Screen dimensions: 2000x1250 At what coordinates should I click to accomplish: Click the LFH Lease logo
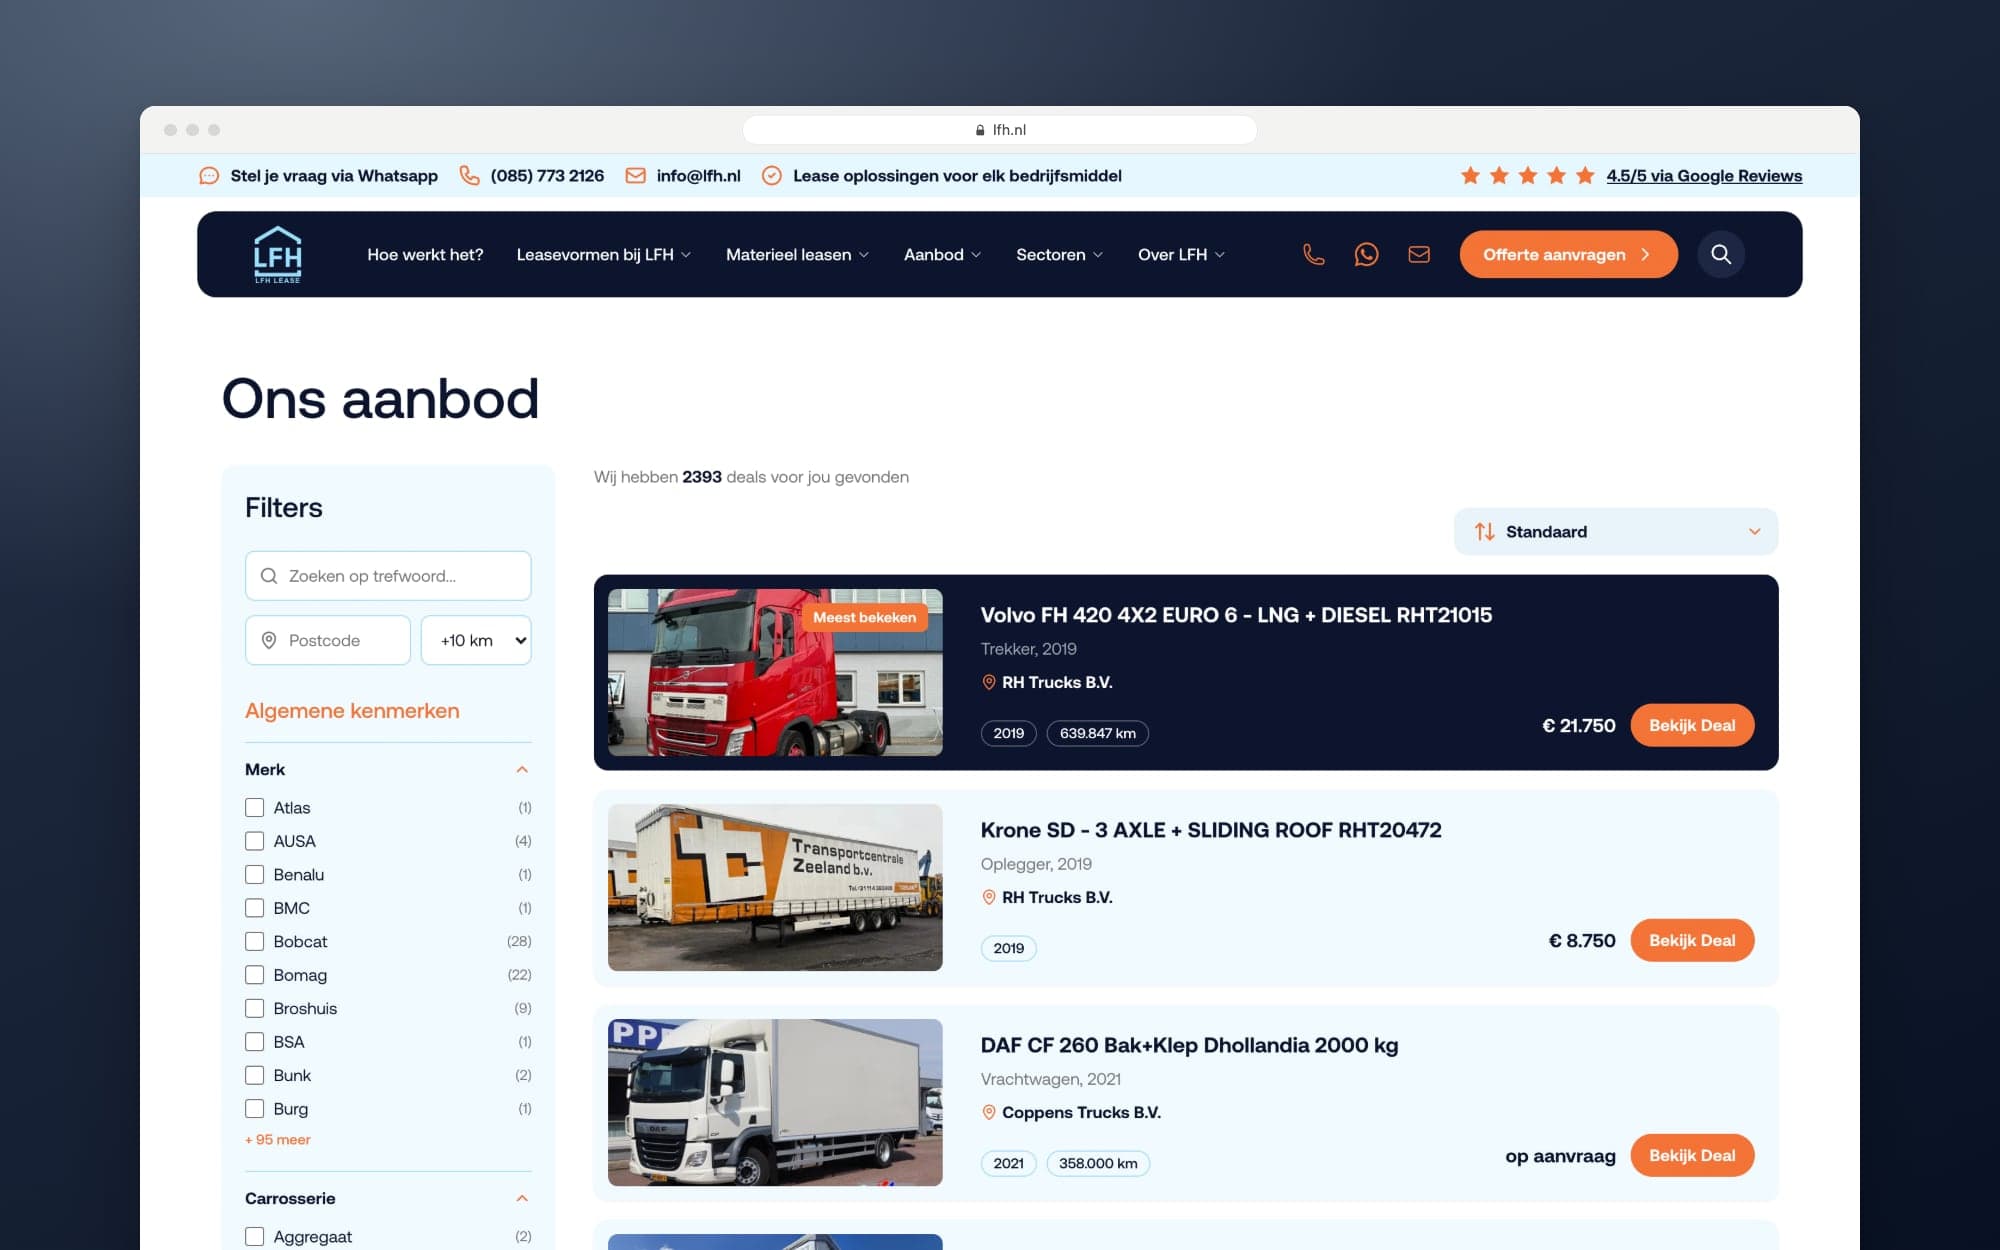(277, 254)
